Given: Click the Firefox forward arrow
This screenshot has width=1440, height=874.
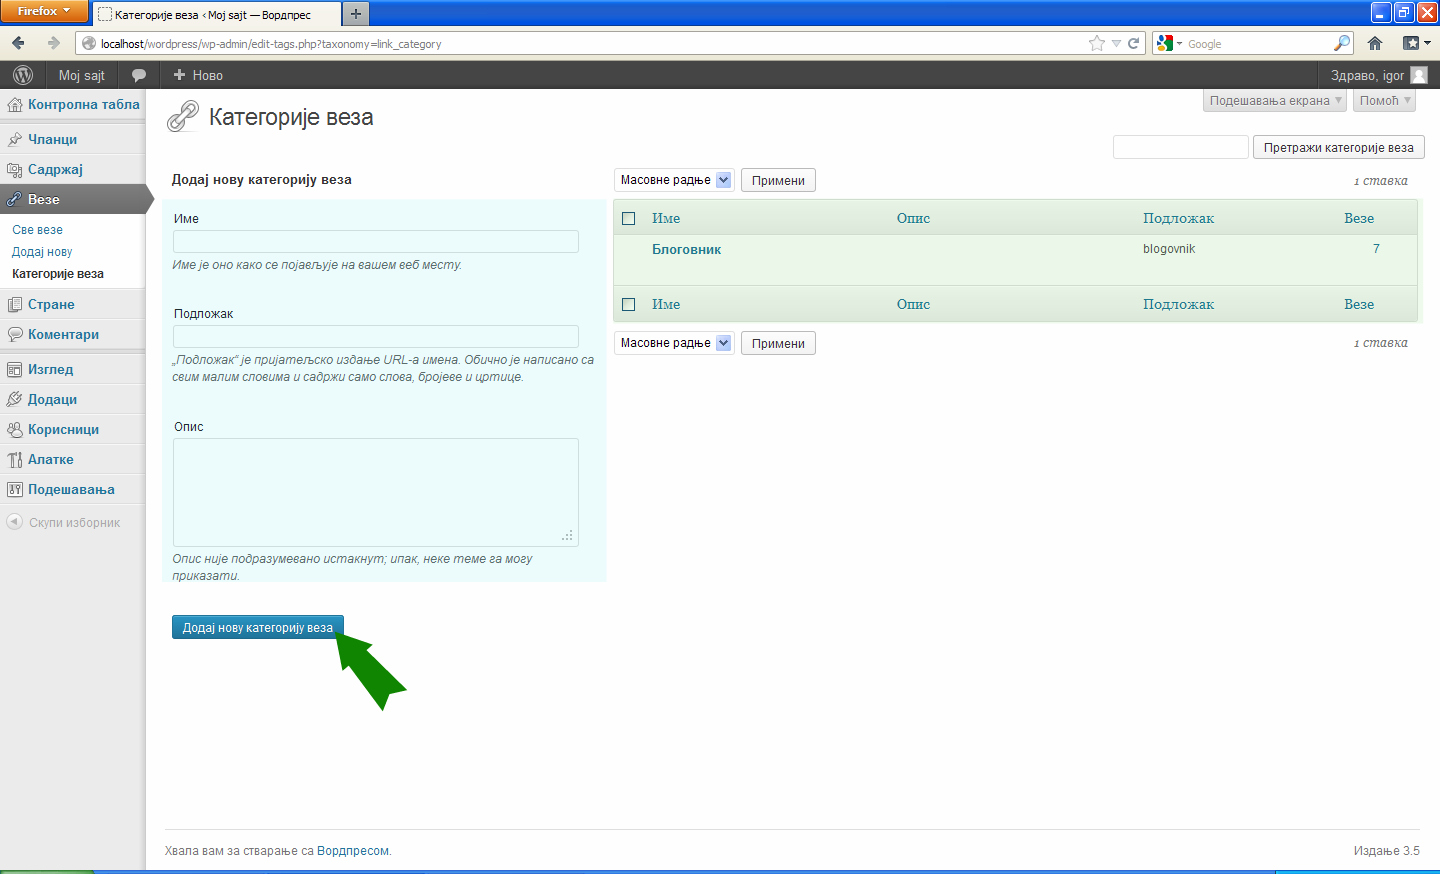Looking at the screenshot, I should tap(53, 43).
